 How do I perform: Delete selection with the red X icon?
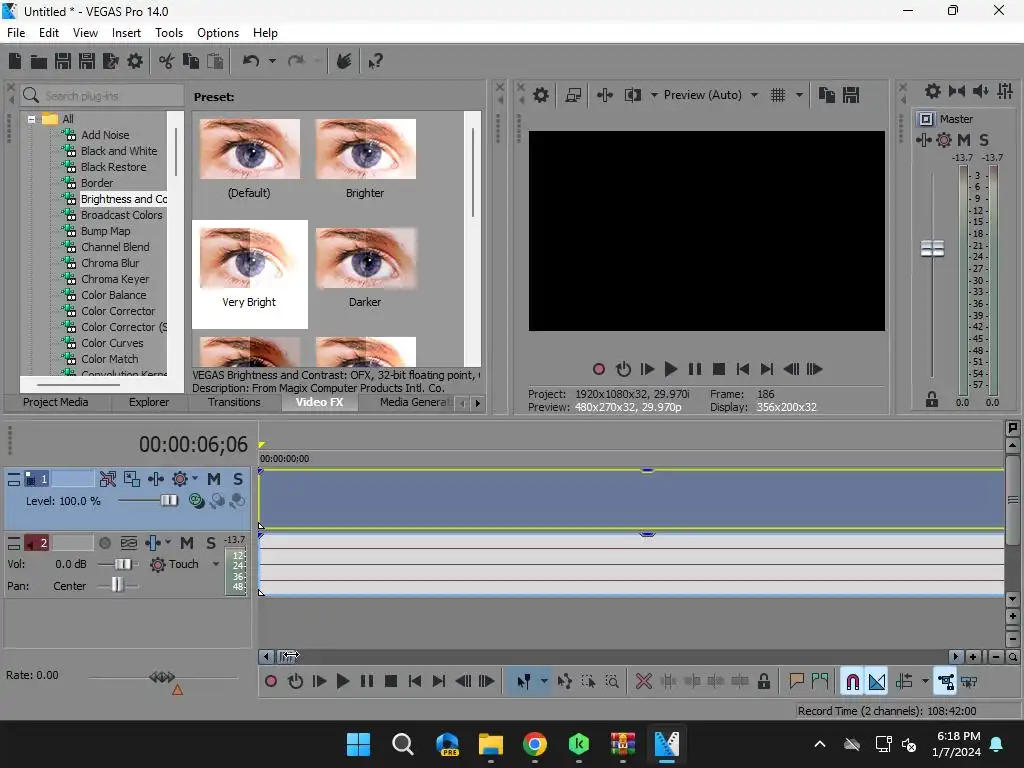tap(644, 682)
